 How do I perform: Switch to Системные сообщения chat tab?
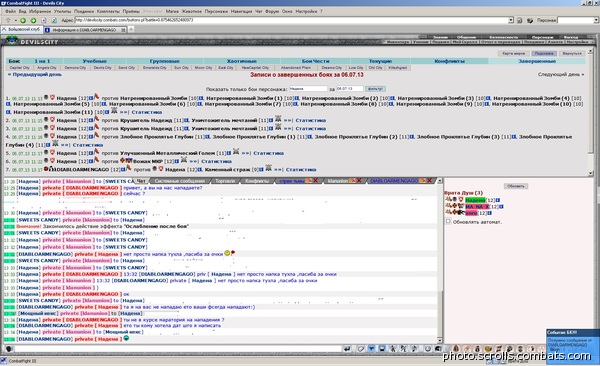(x=180, y=181)
